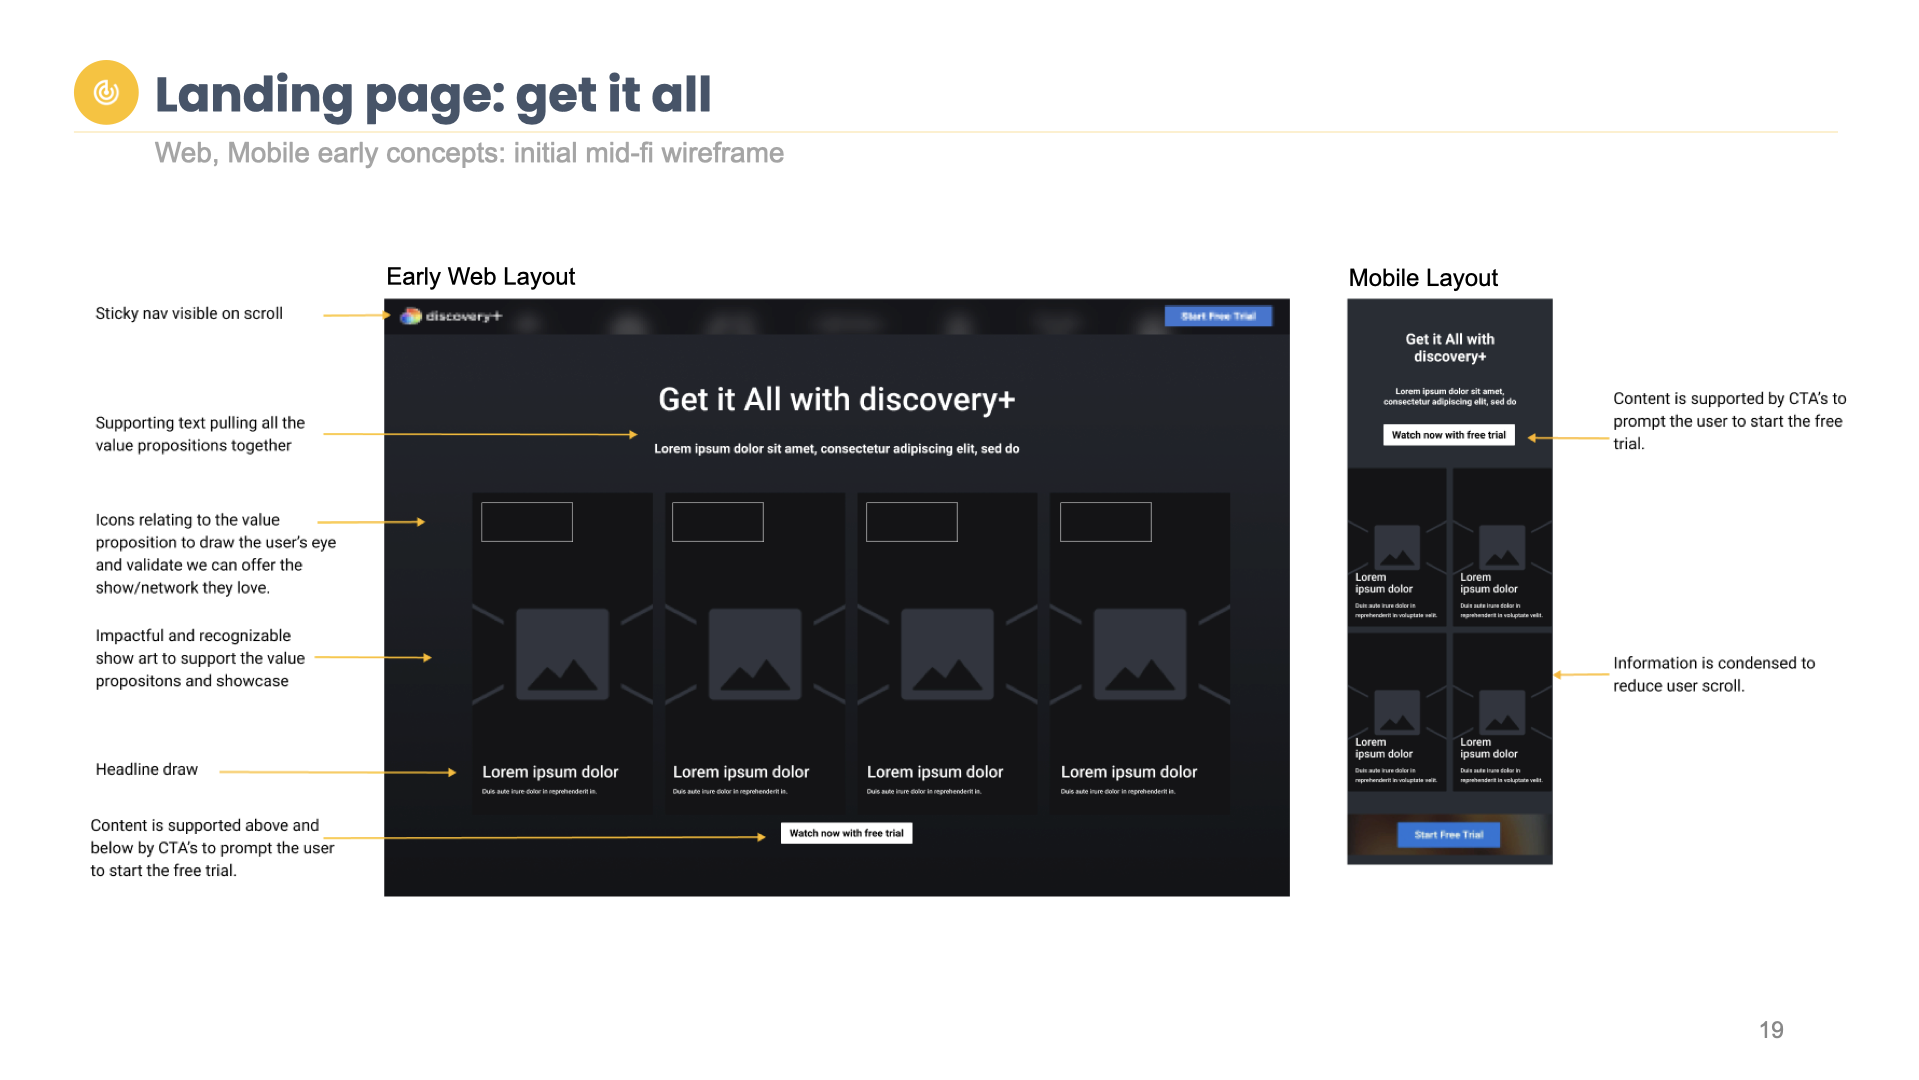This screenshot has height=1080, width=1919.
Task: Click 'Sticky nav visible on scroll' annotation
Action: tap(189, 314)
